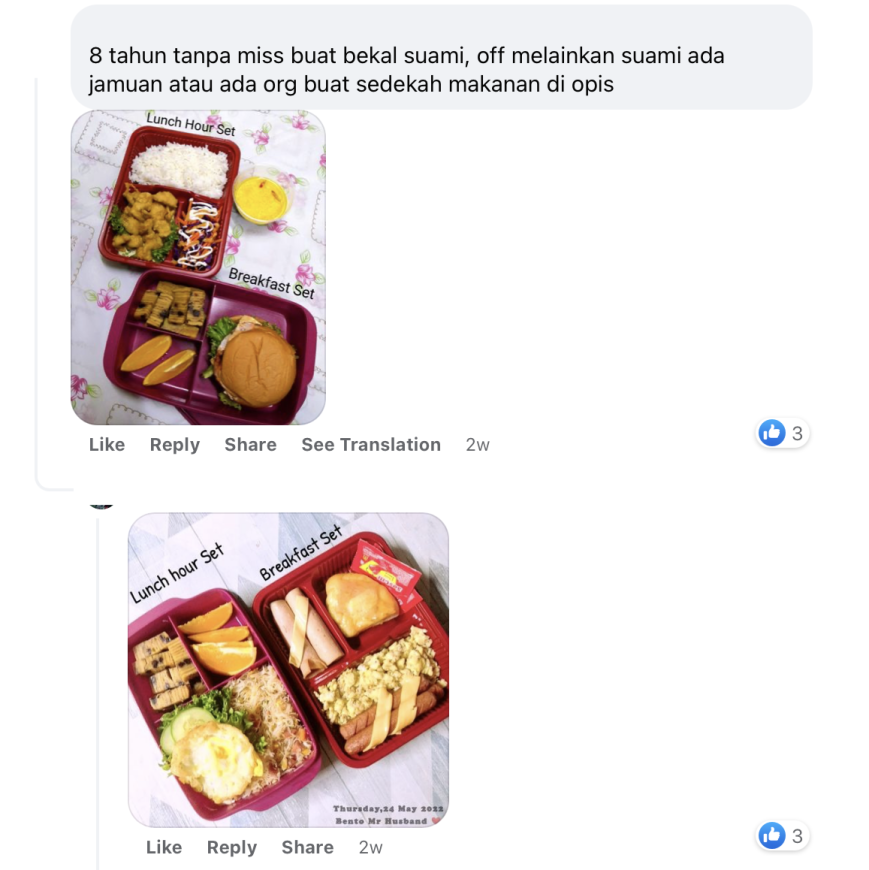Image resolution: width=869 pixels, height=870 pixels.
Task: Reply to the second photo comment
Action: 232,848
